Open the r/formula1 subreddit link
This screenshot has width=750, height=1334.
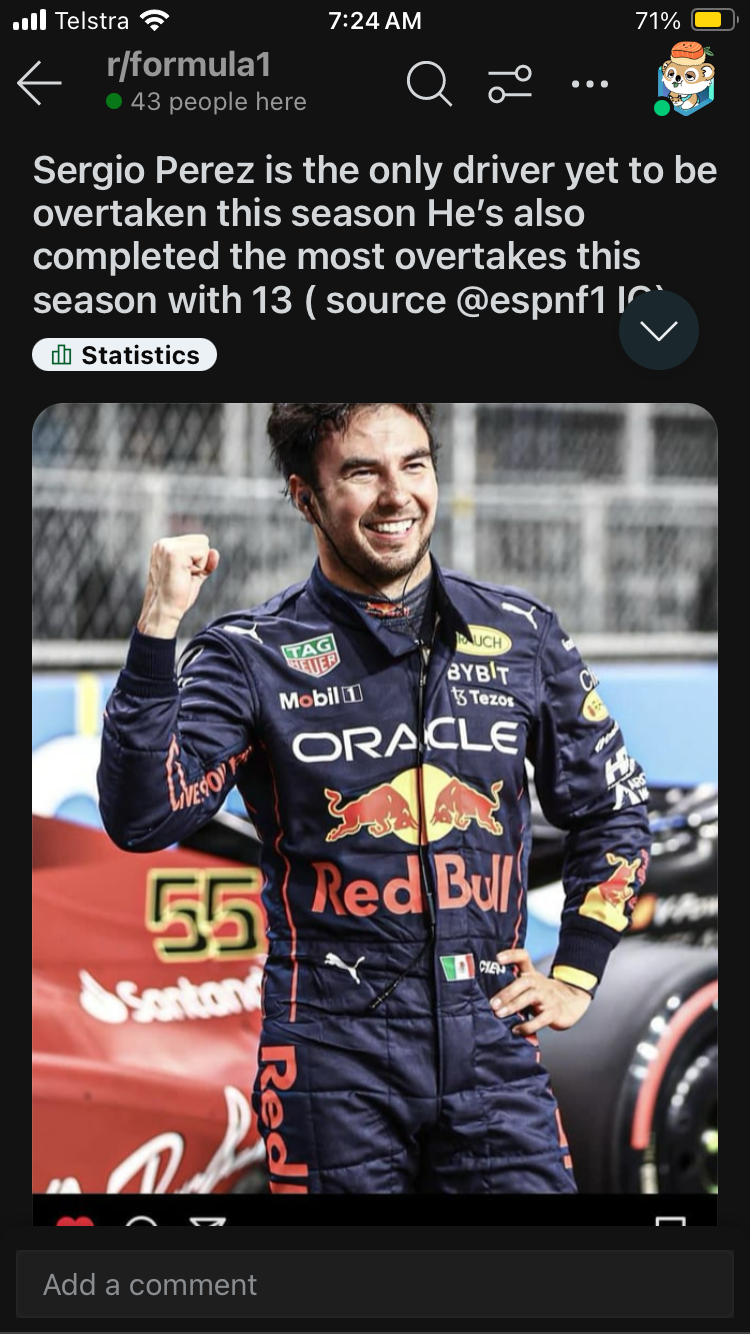189,65
